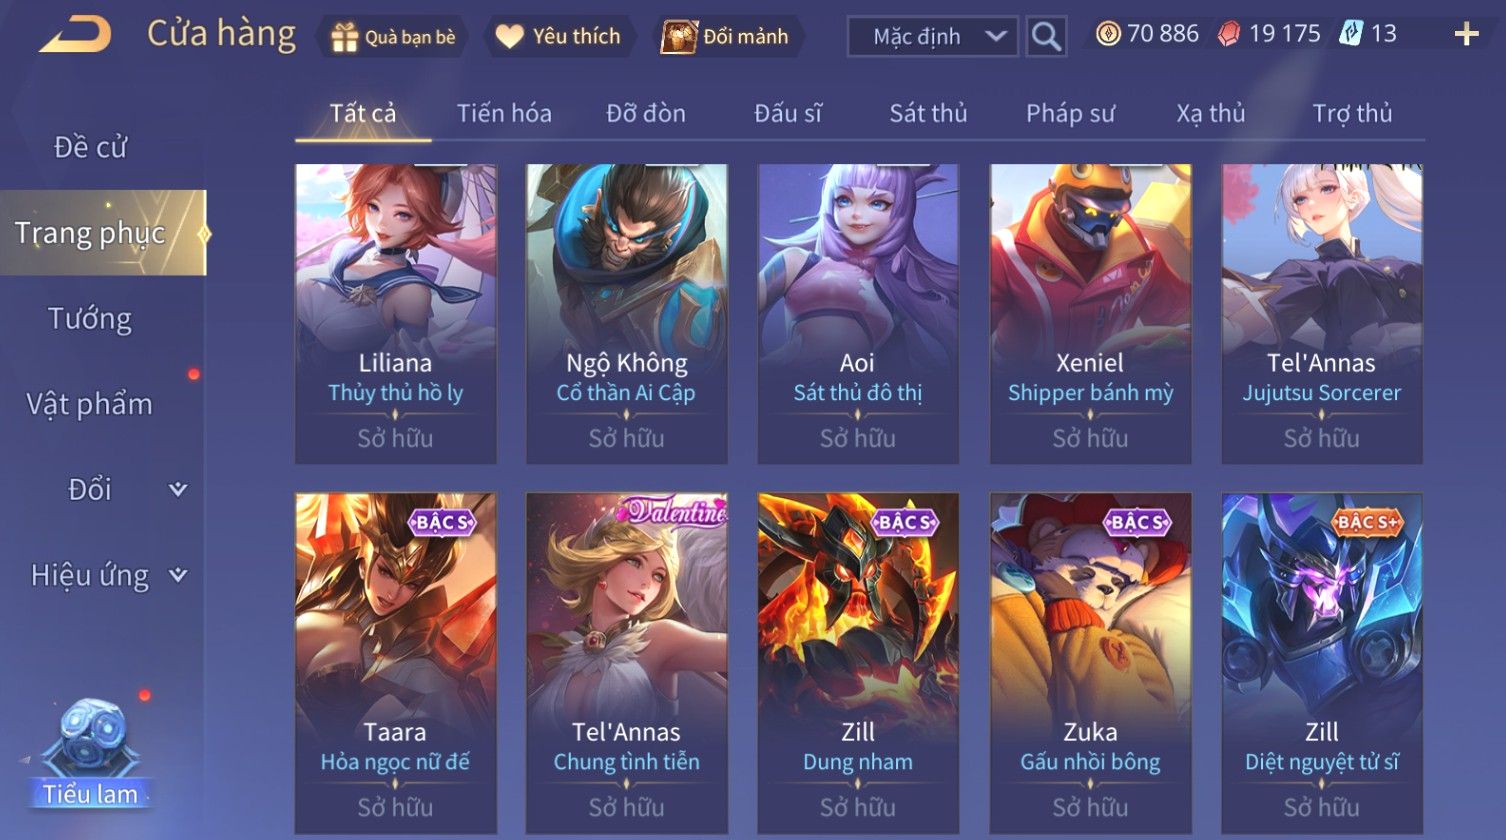
Task: Click the back arrow icon
Action: (x=75, y=35)
